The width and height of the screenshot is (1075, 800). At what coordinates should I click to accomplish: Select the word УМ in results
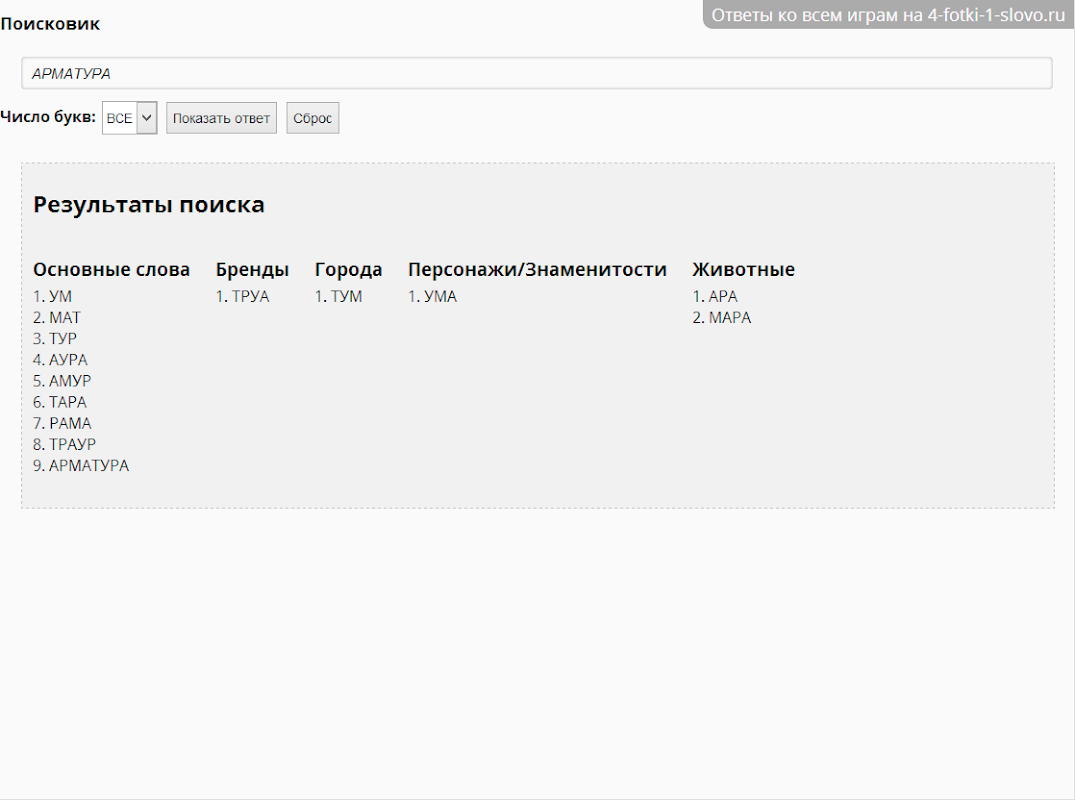click(60, 296)
